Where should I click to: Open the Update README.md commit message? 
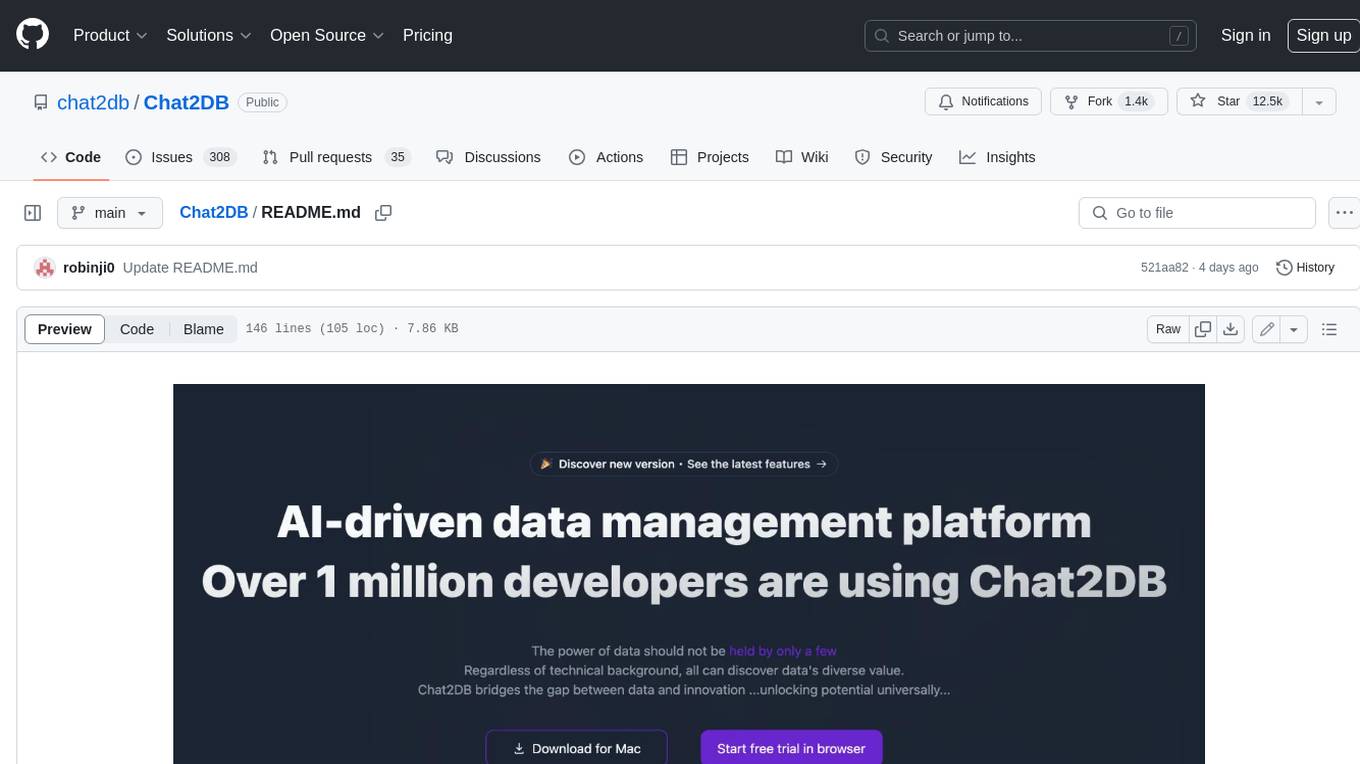(x=190, y=267)
